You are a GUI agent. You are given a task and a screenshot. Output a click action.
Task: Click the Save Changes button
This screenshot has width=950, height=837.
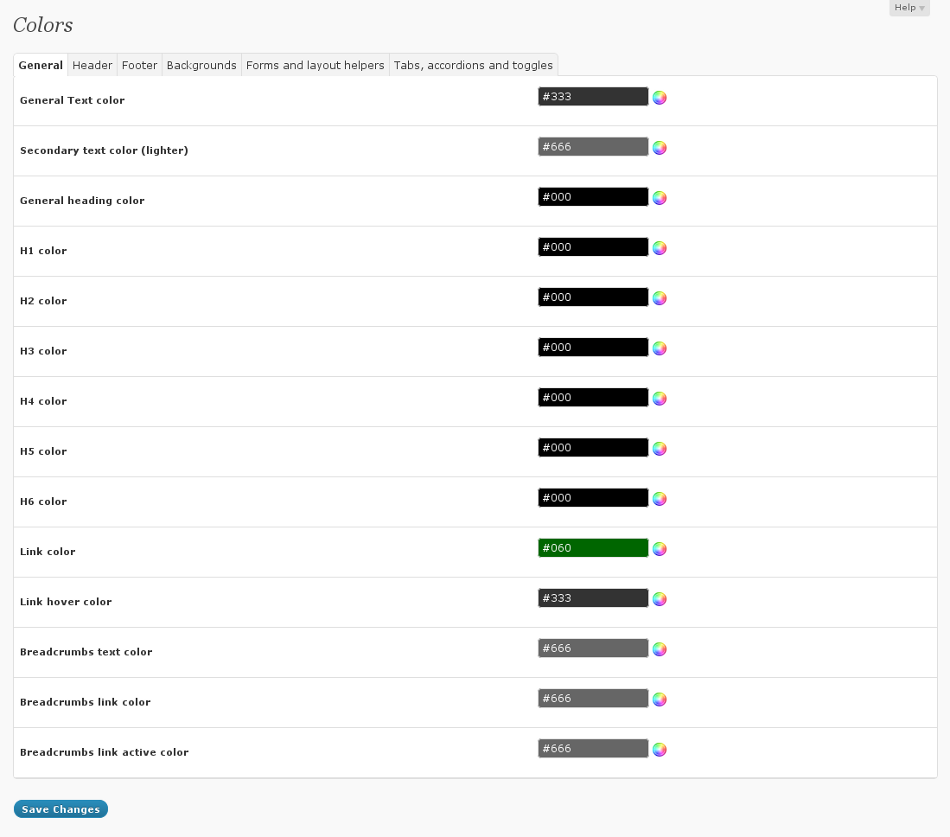pos(61,809)
